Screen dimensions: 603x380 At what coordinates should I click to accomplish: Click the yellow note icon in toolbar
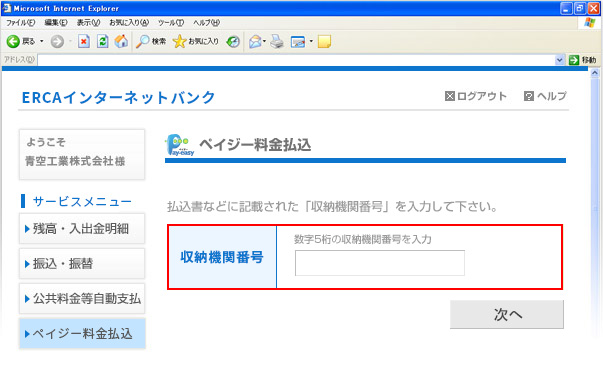324,41
